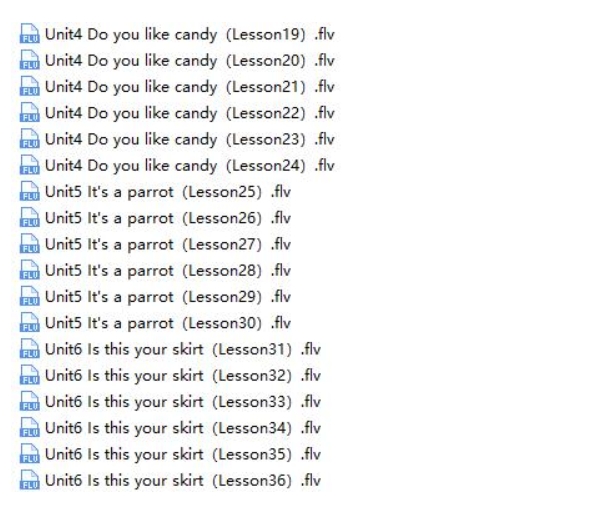Select the file icon for Lesson24
The image size is (602, 506).
[x=27, y=165]
